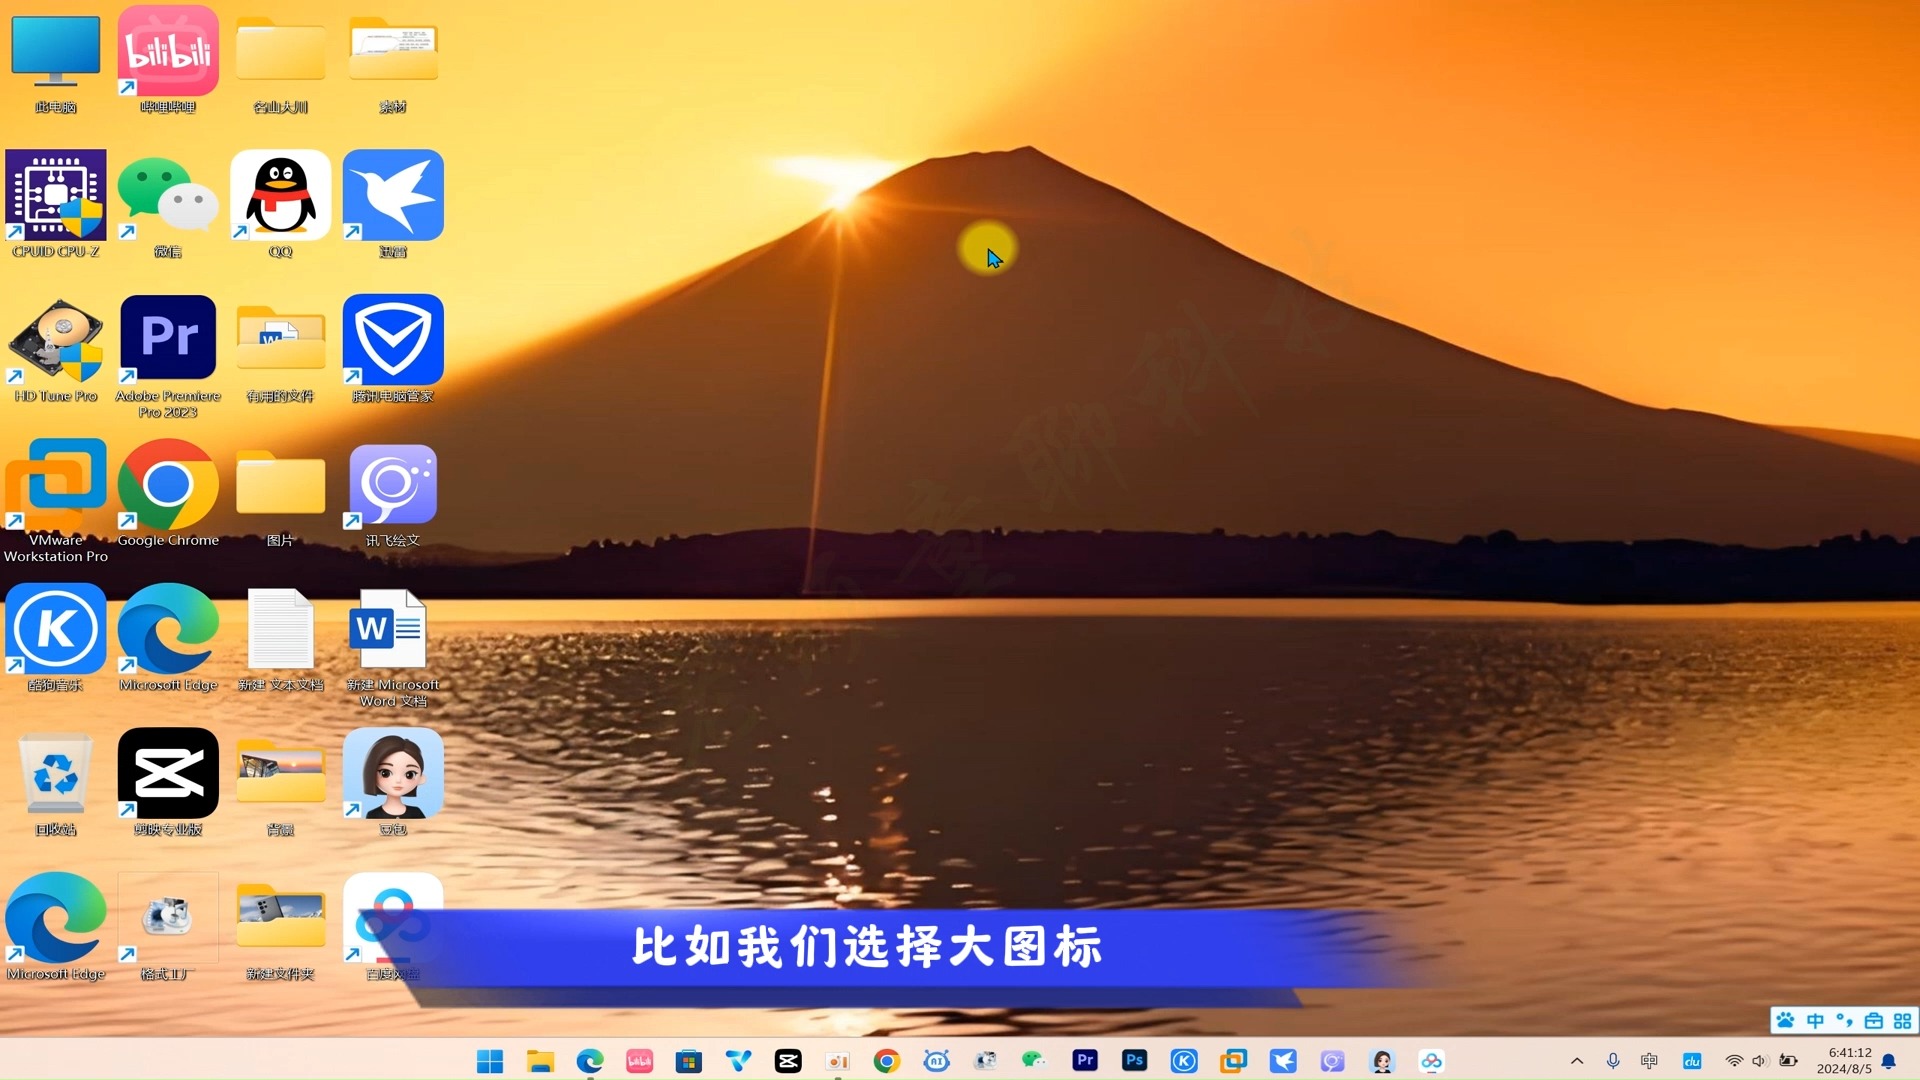Open the CPUID CPU-Z desktop shortcut
Image resolution: width=1920 pixels, height=1080 pixels.
pyautogui.click(x=56, y=196)
